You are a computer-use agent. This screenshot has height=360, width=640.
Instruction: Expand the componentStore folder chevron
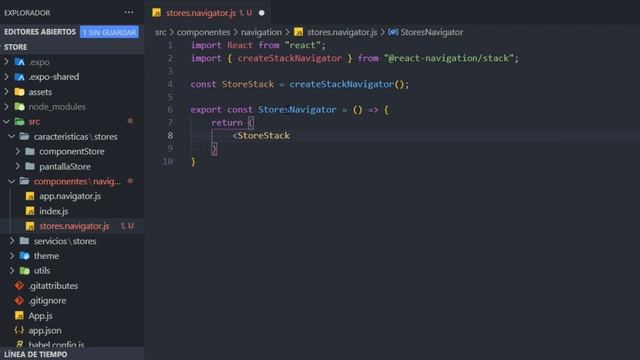click(x=17, y=151)
